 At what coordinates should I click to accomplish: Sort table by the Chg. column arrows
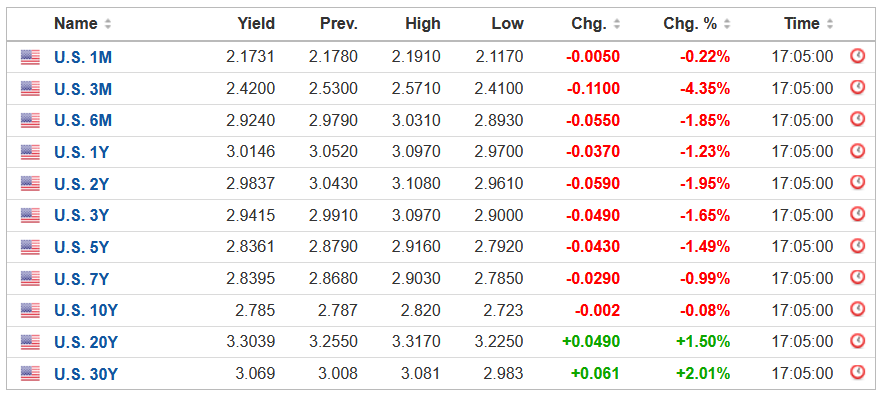point(617,24)
